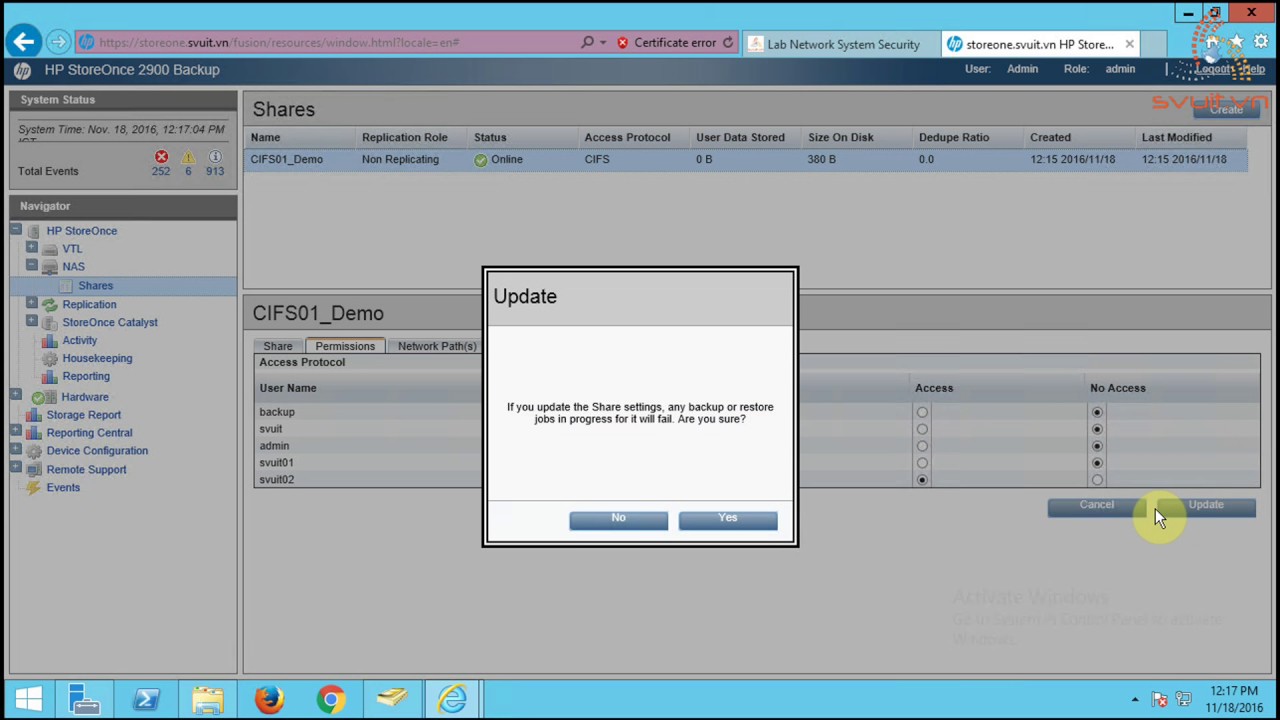Select Access radio for user svuit
This screenshot has width=1280, height=720.
[922, 429]
